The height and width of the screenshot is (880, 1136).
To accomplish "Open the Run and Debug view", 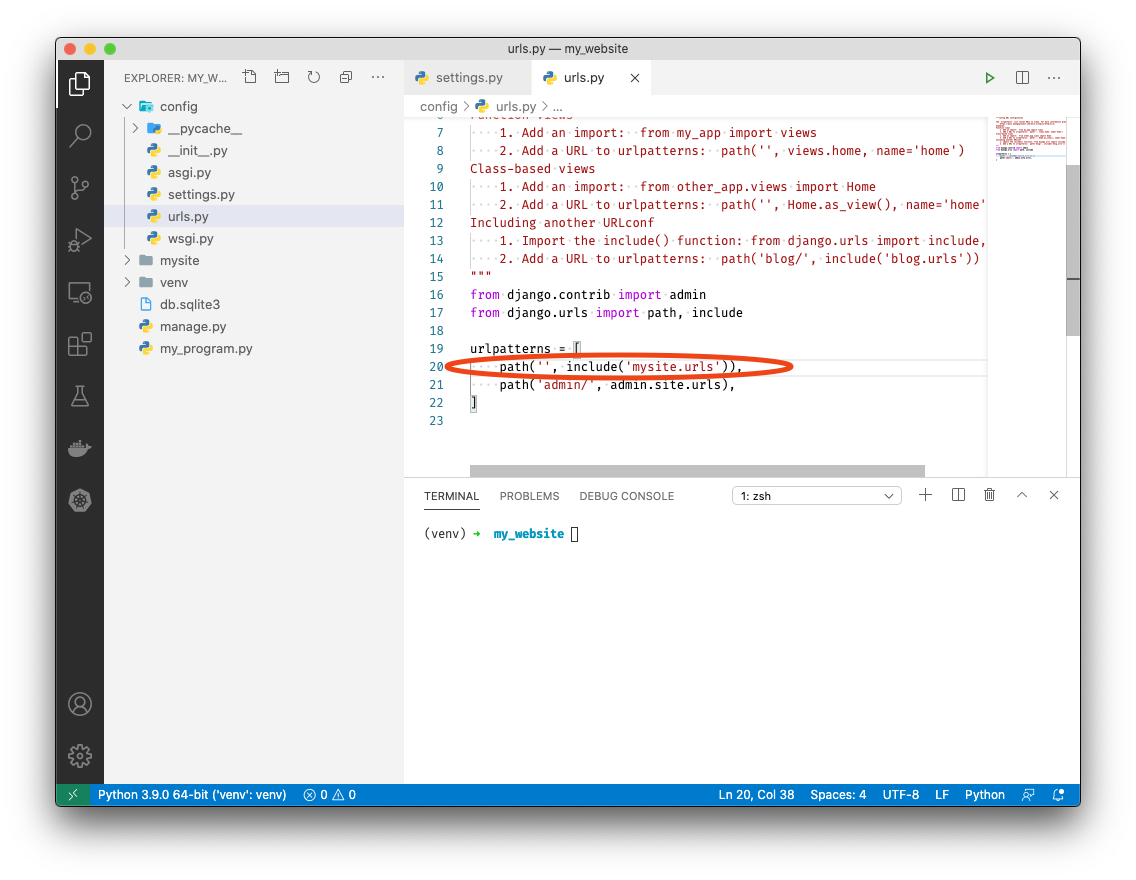I will (80, 240).
